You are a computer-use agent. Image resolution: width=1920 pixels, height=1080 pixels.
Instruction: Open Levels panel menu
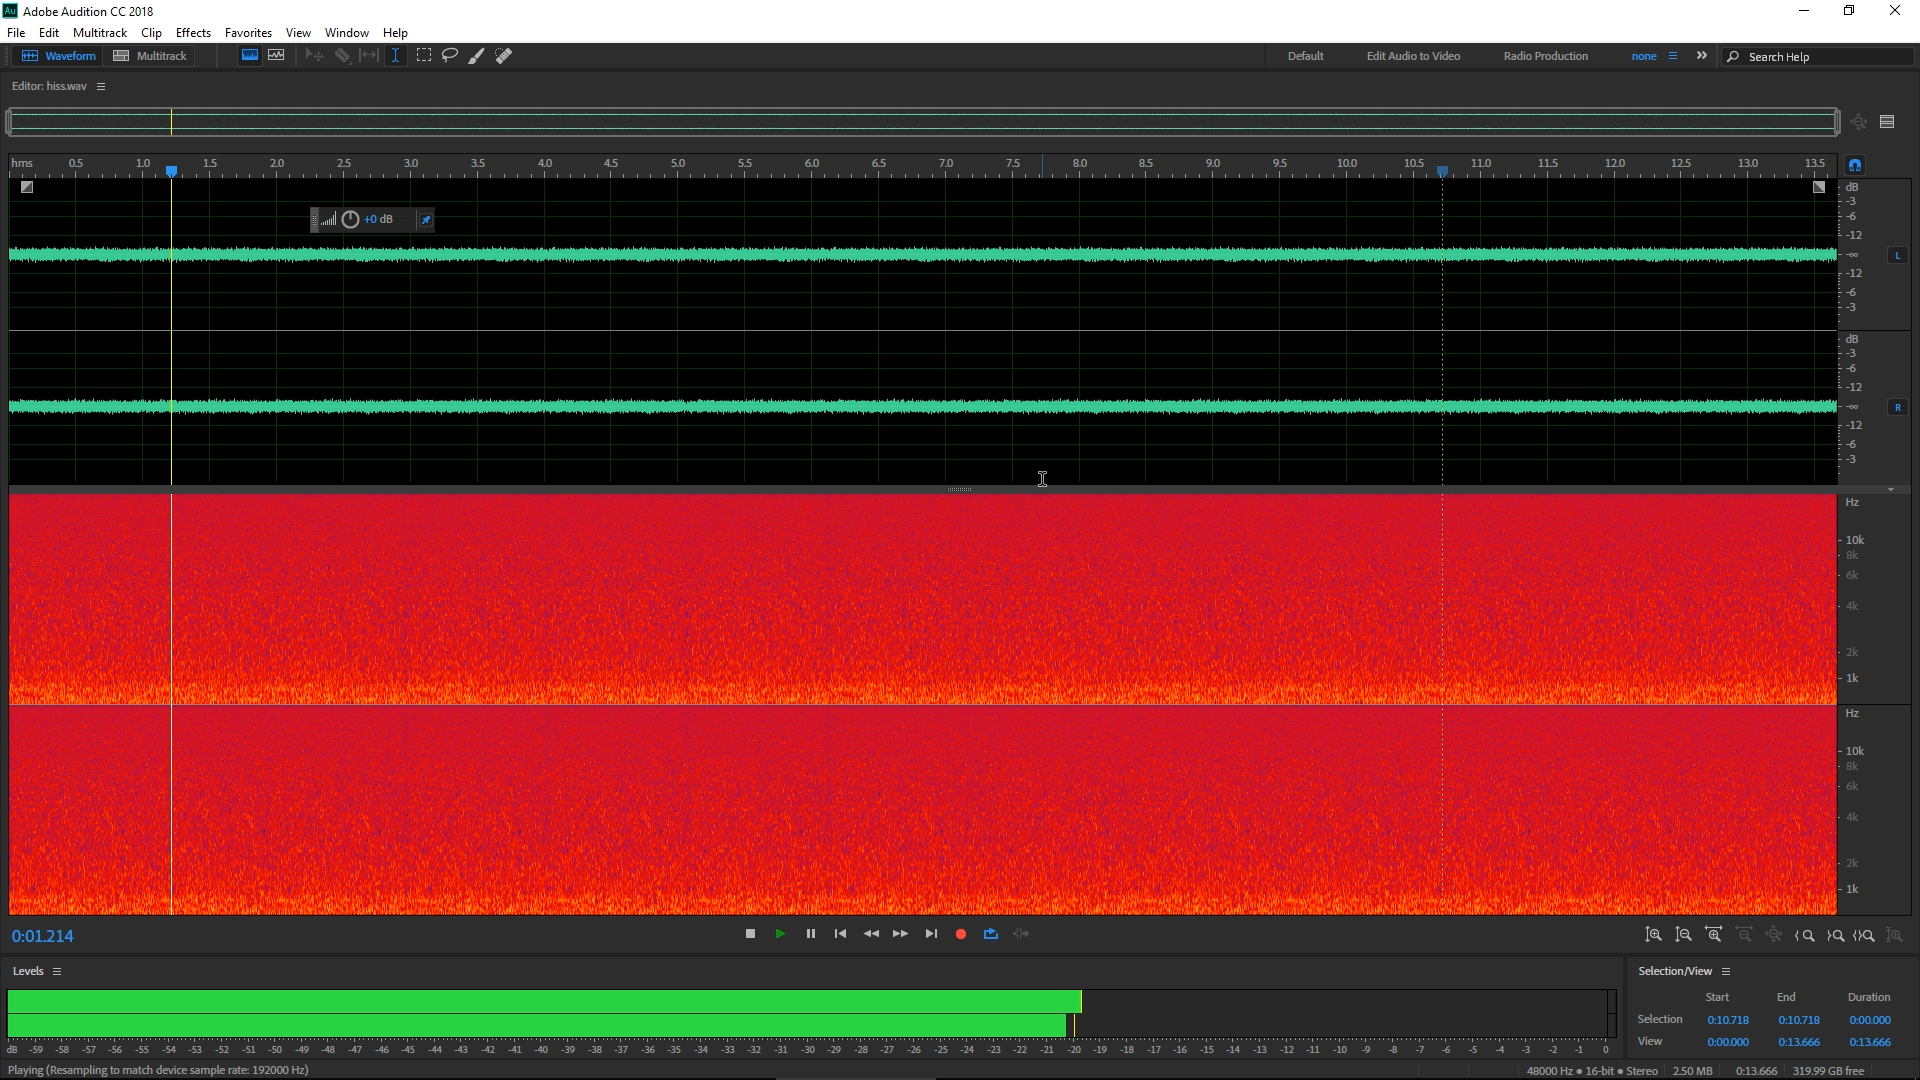(57, 971)
